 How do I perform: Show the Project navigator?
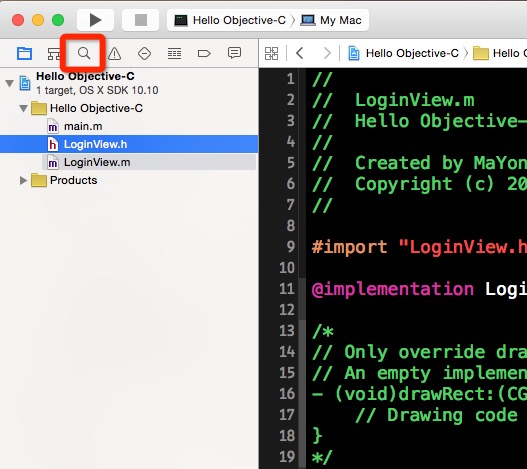(x=25, y=53)
